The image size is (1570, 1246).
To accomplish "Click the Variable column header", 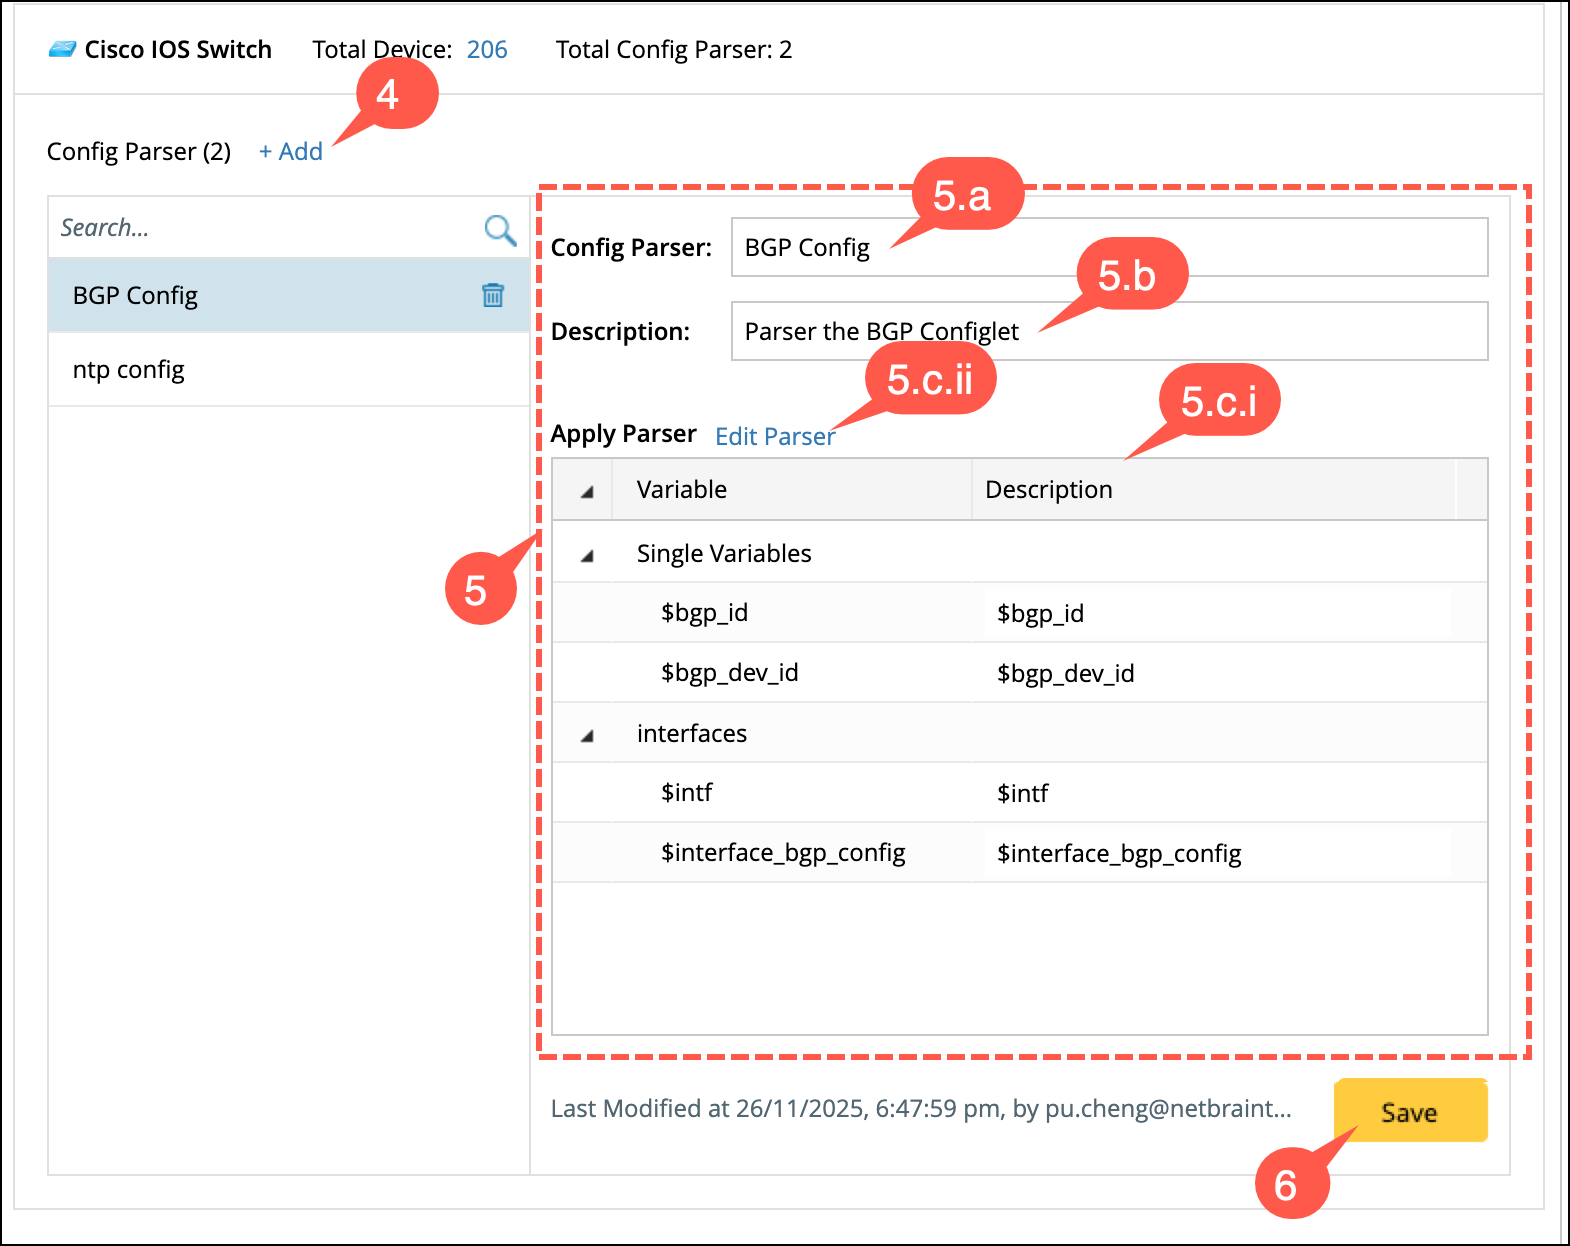I will (x=792, y=489).
